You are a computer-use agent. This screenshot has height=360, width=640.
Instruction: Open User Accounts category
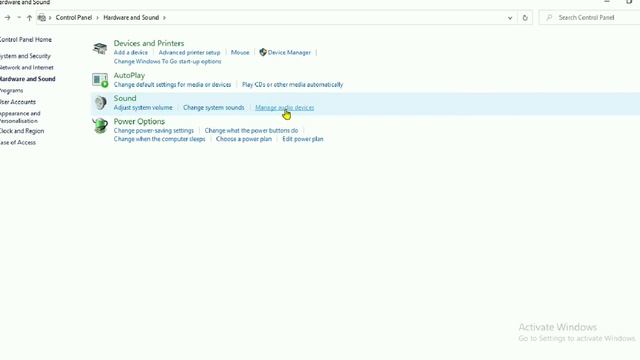coord(18,102)
